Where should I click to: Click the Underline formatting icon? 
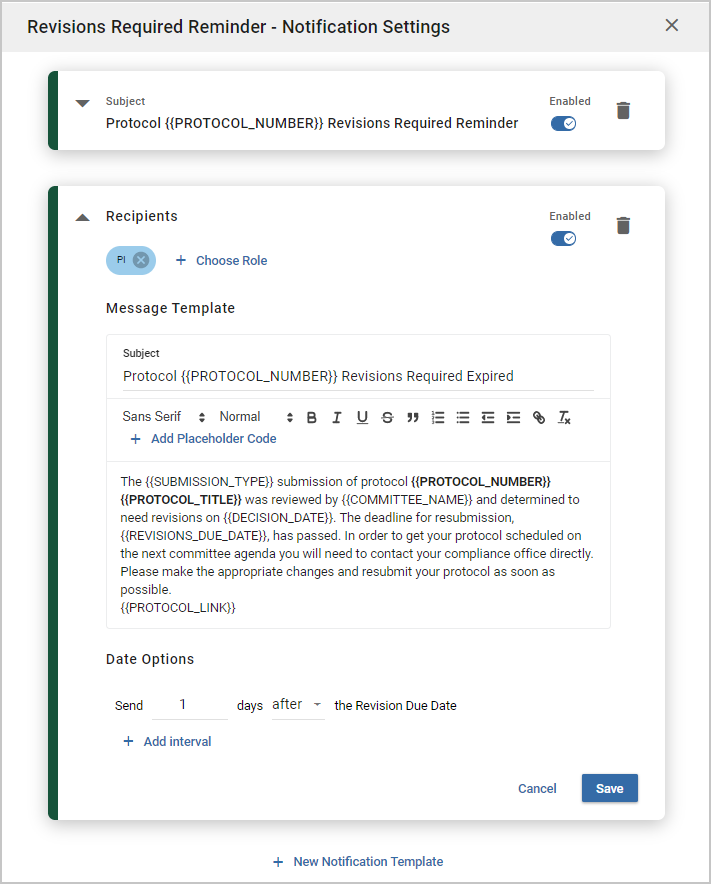pos(362,417)
